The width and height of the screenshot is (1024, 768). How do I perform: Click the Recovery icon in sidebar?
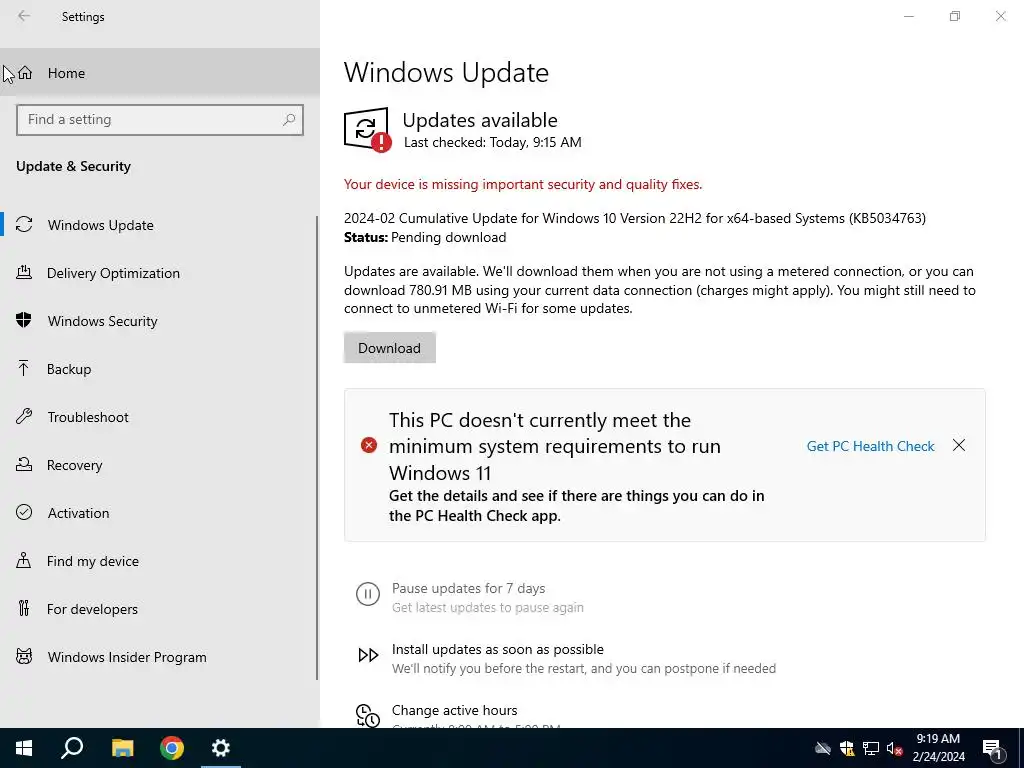(24, 464)
